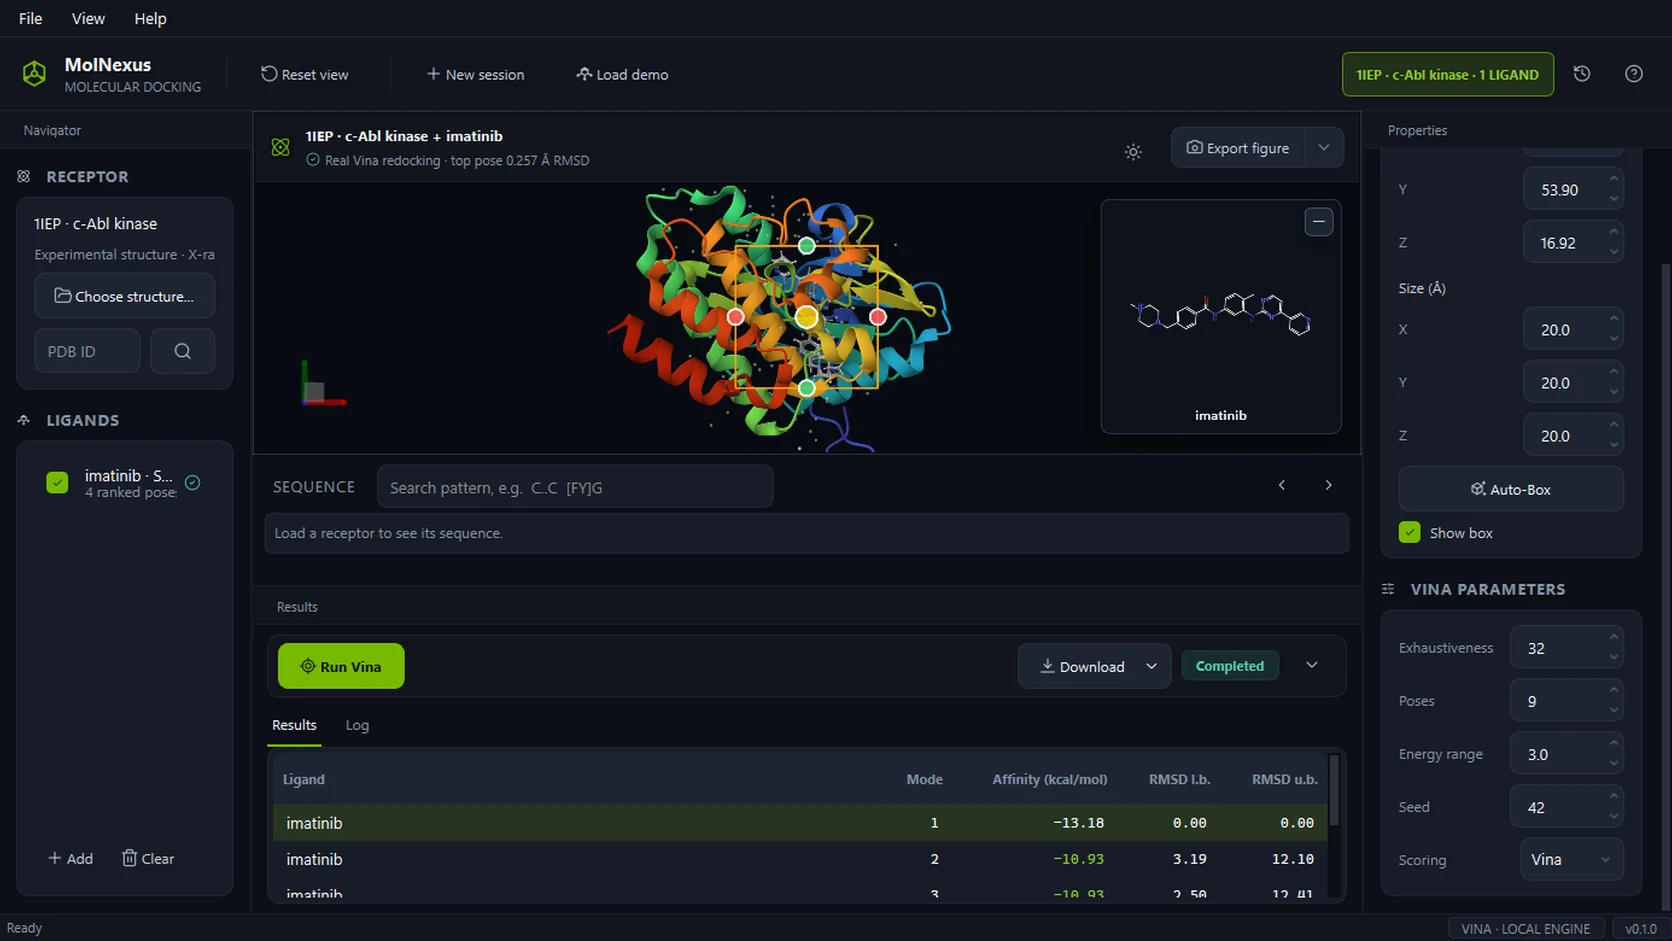The width and height of the screenshot is (1672, 941).
Task: Click the center Z value 16.92 field
Action: tap(1572, 242)
